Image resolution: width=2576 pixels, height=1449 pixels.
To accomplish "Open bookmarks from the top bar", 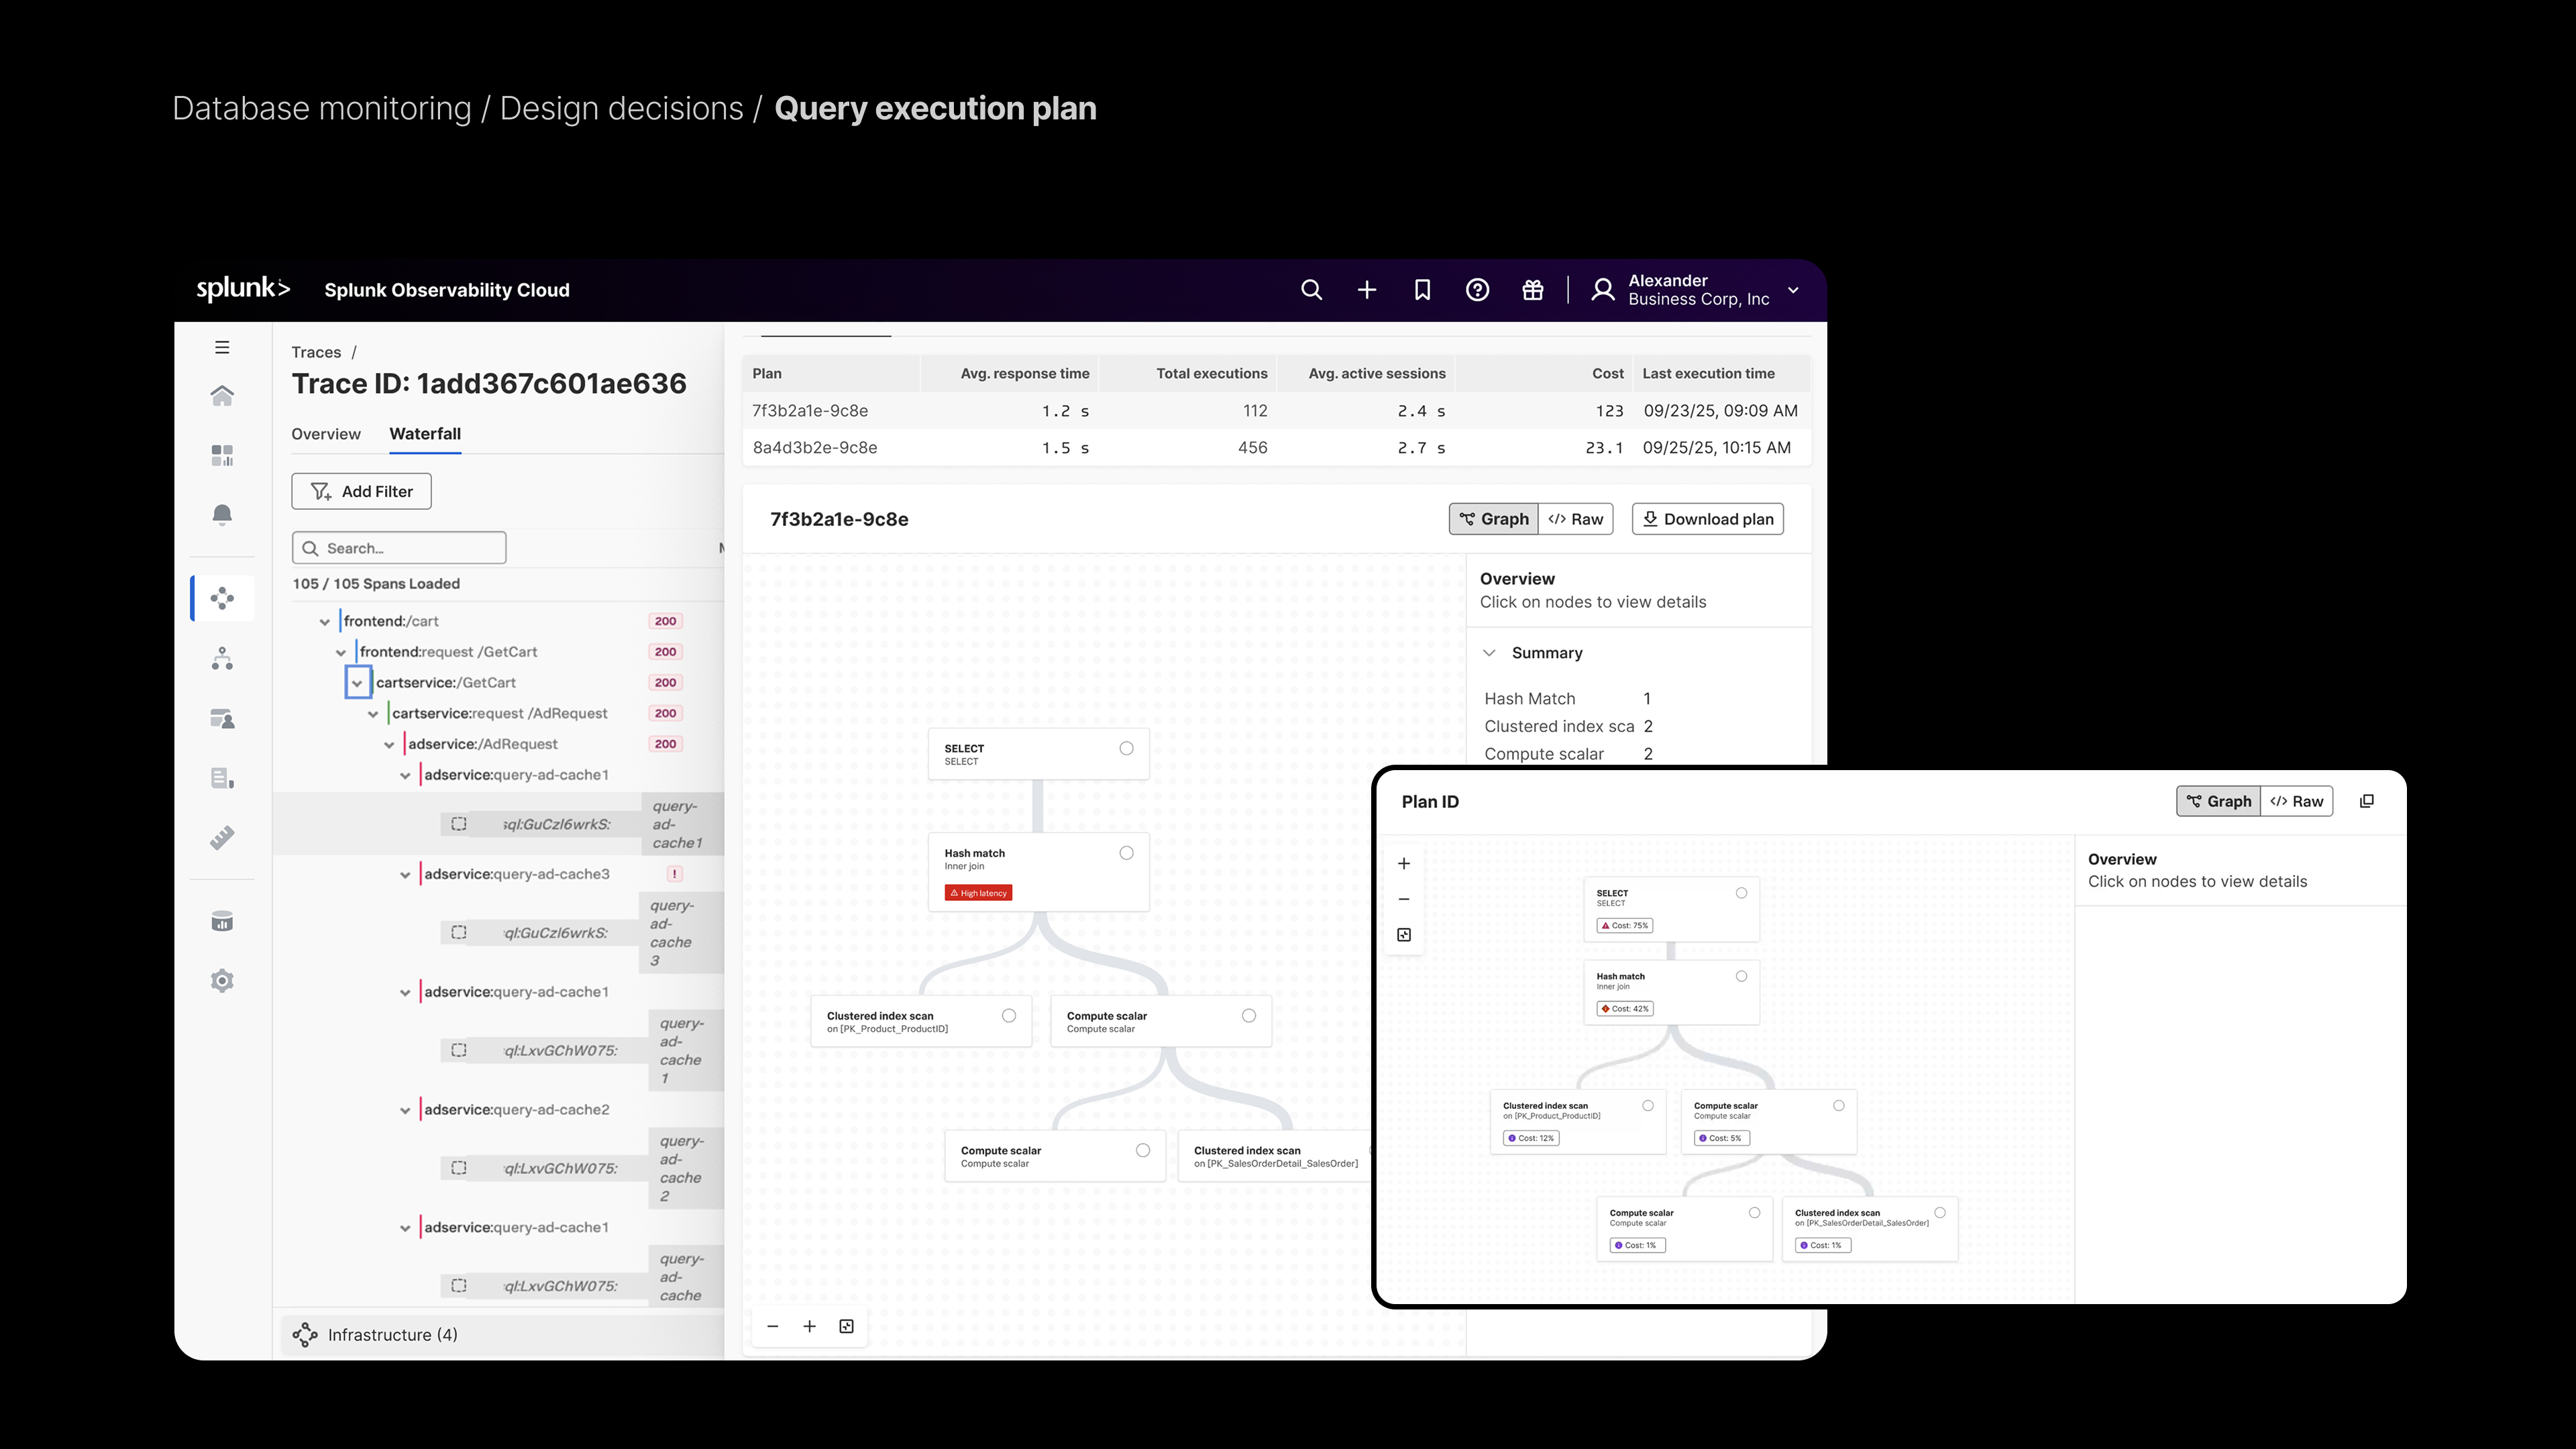I will coord(1422,290).
